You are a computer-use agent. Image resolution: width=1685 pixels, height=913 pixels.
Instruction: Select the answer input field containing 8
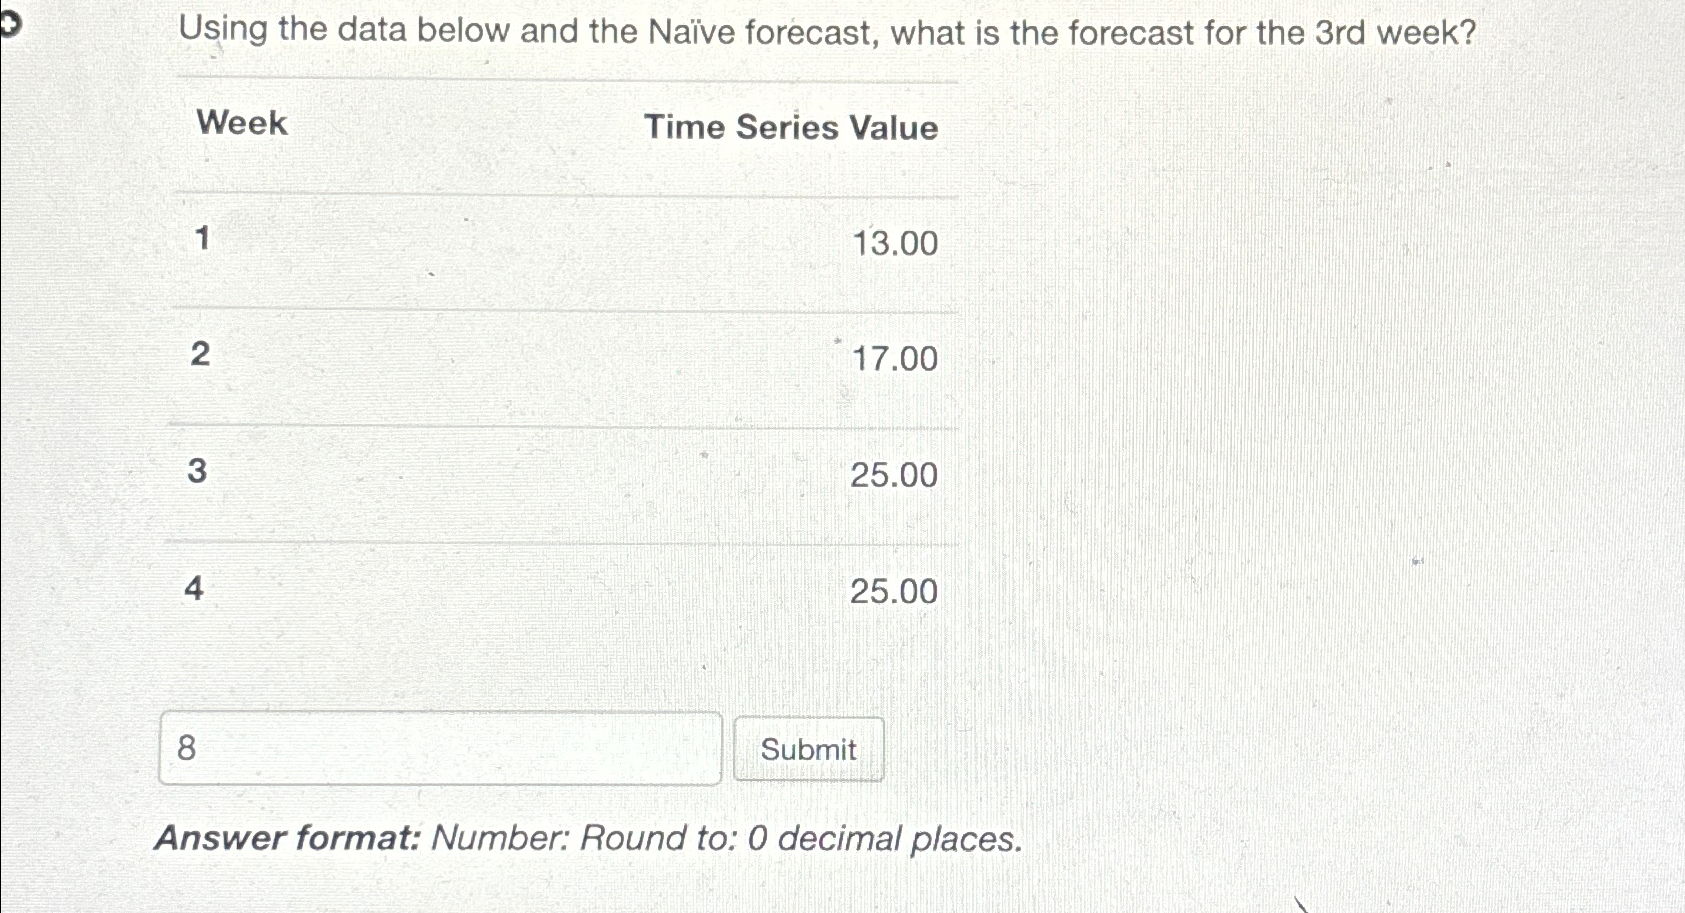tap(440, 749)
